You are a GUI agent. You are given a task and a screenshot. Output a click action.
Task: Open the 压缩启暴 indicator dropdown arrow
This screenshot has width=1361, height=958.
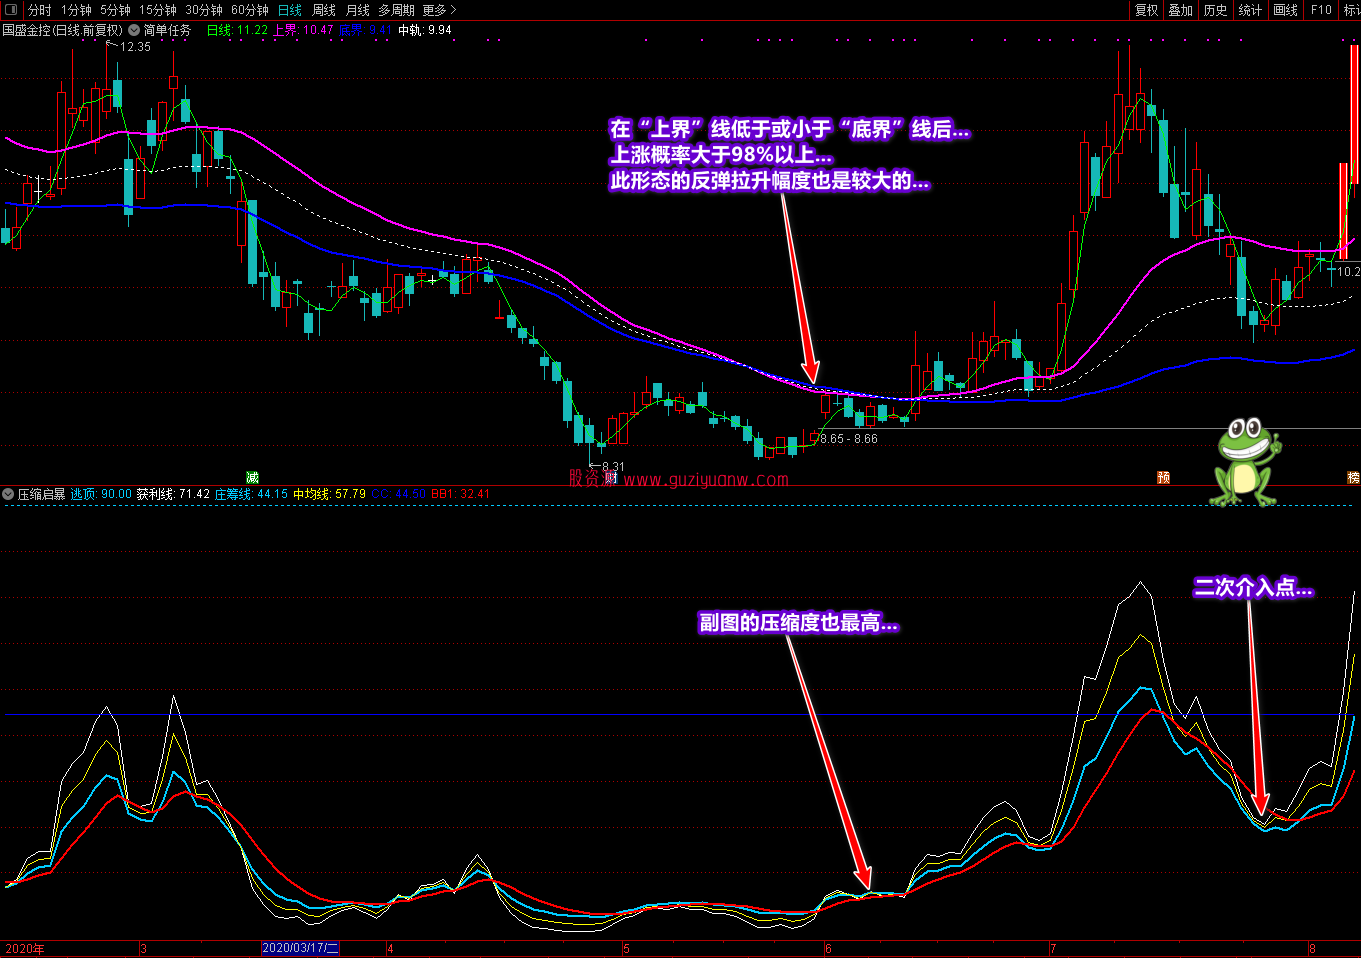click(8, 494)
